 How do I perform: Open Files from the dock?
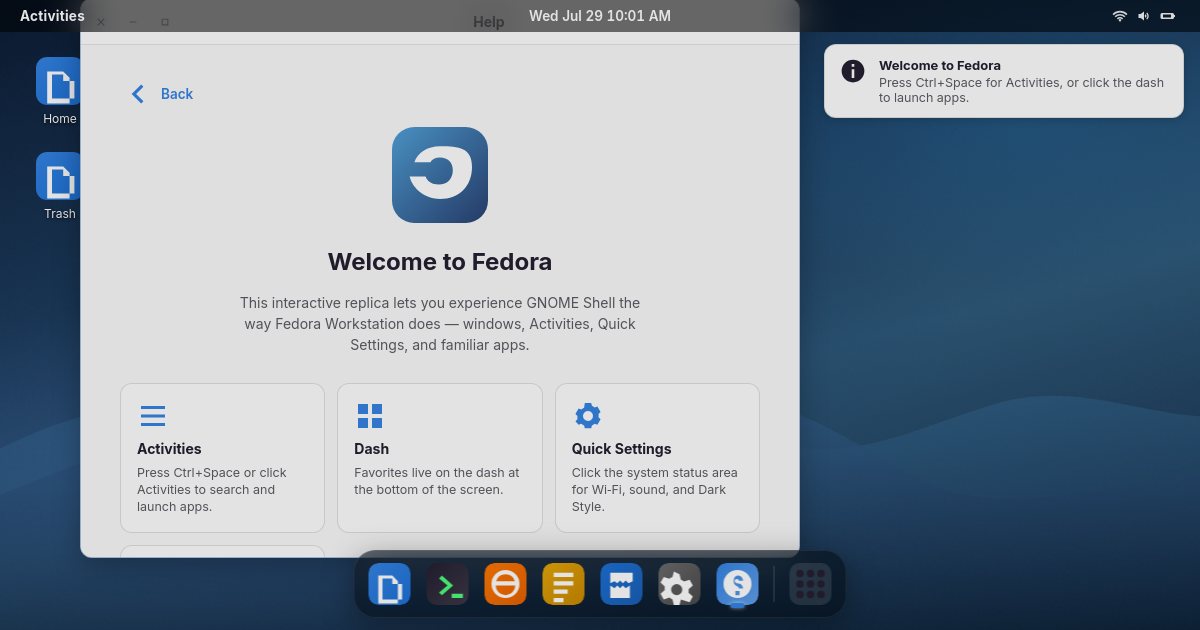[389, 584]
